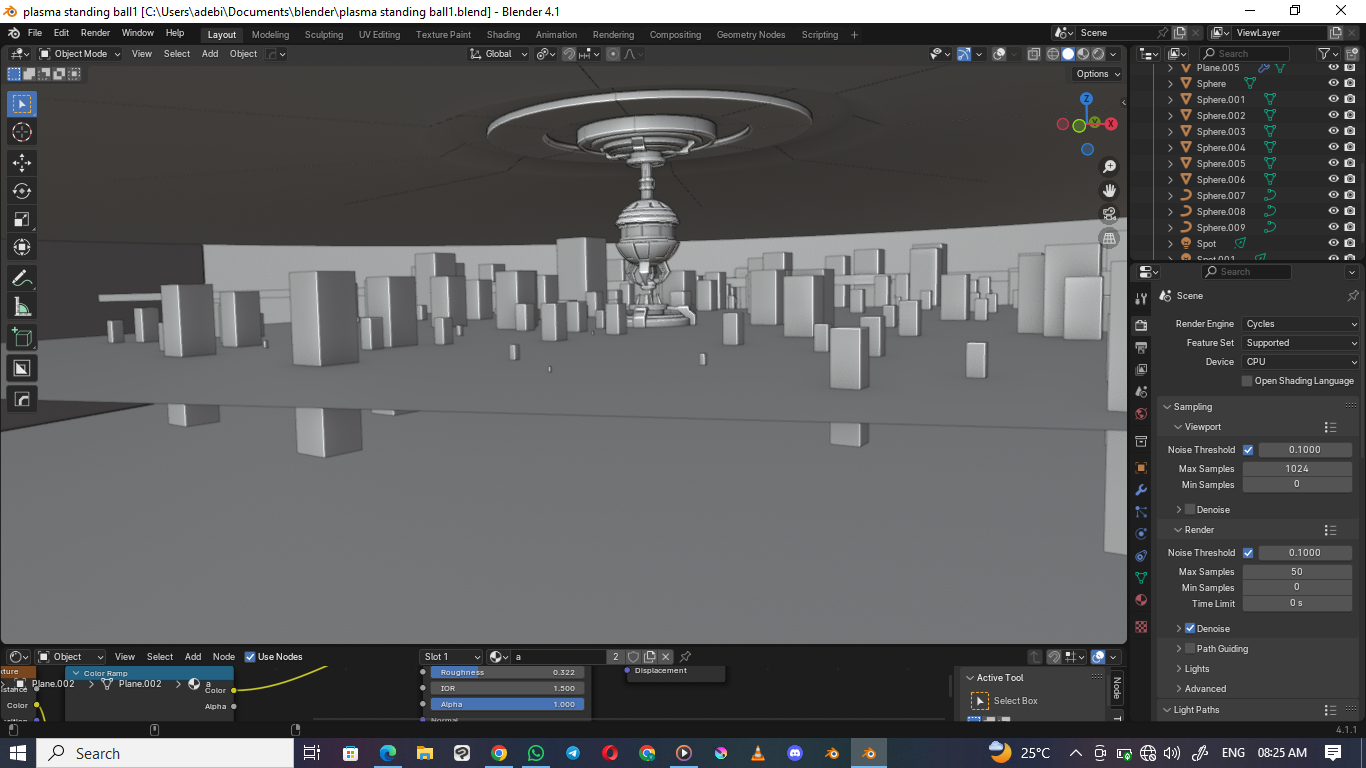This screenshot has height=768, width=1366.
Task: Switch to wireframe viewport shading
Action: (1053, 54)
